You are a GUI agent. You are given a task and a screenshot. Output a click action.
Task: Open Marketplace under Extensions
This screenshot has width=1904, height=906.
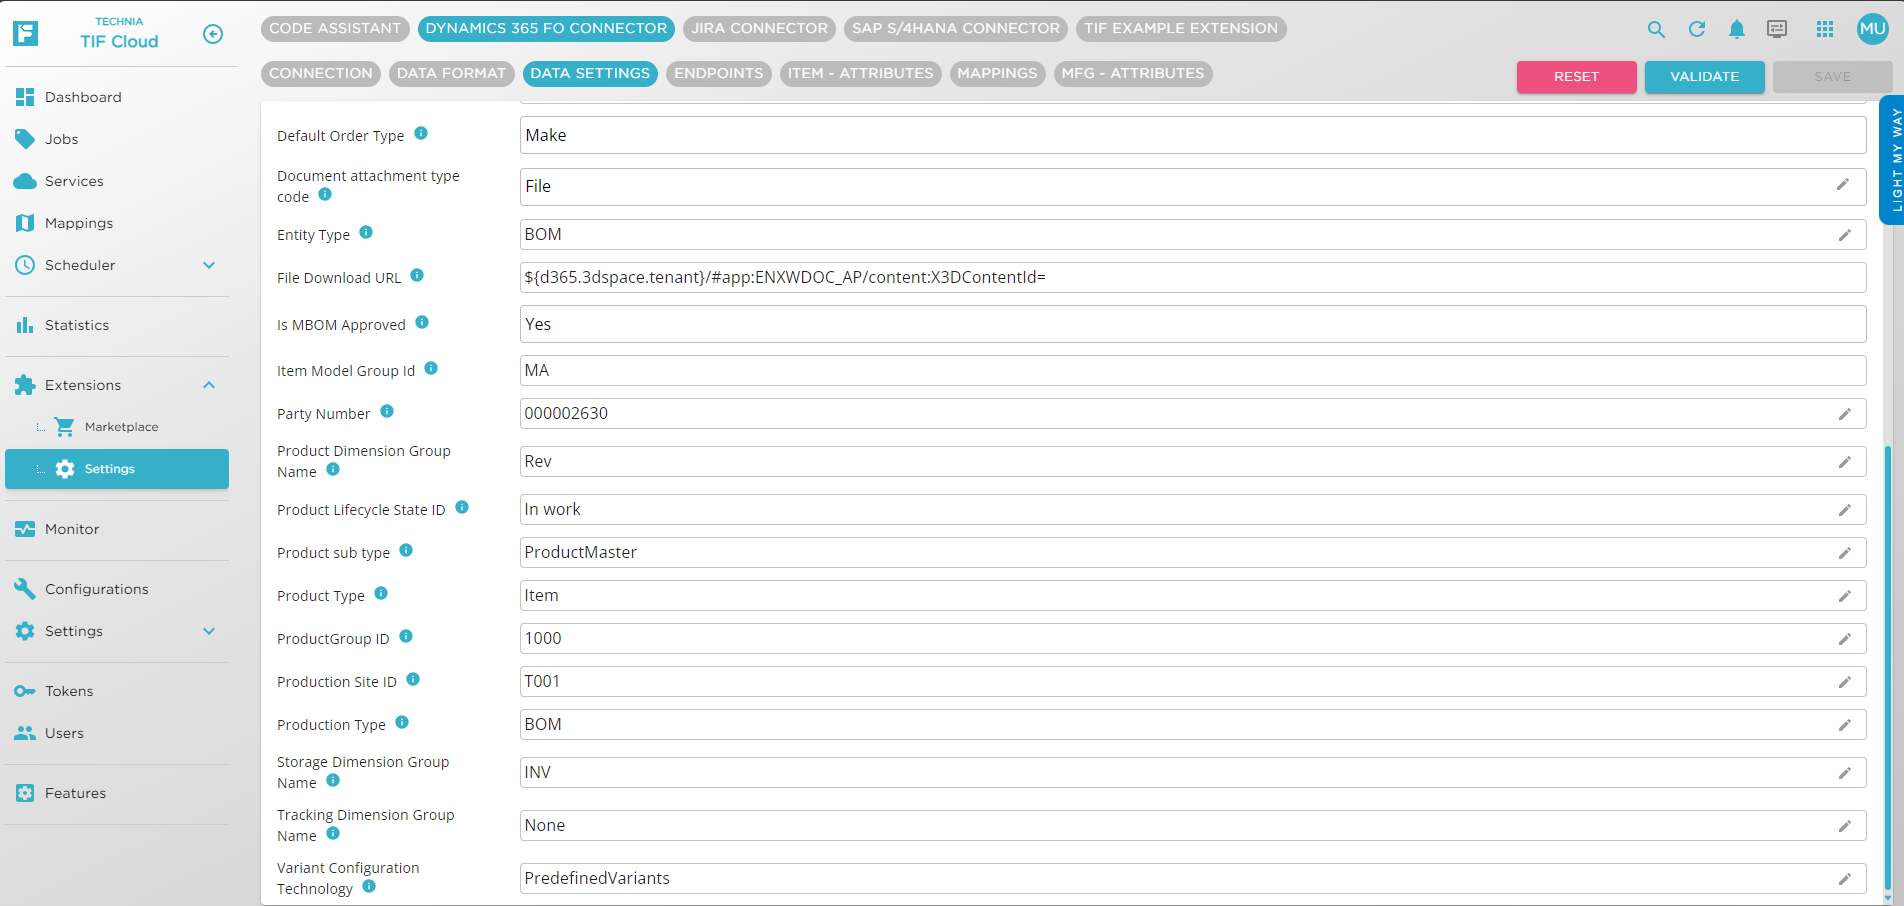(x=121, y=427)
